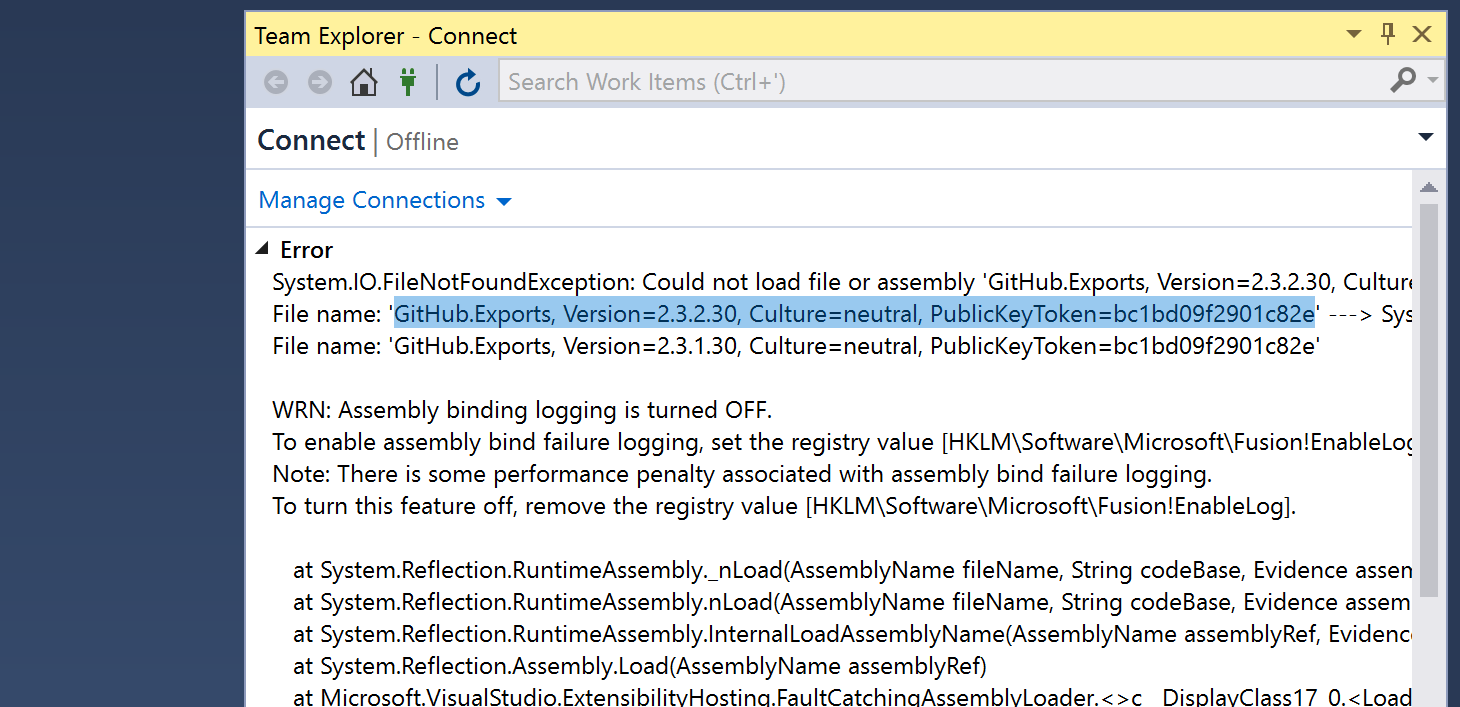Click the Connect page header
The image size is (1460, 707).
click(x=310, y=140)
